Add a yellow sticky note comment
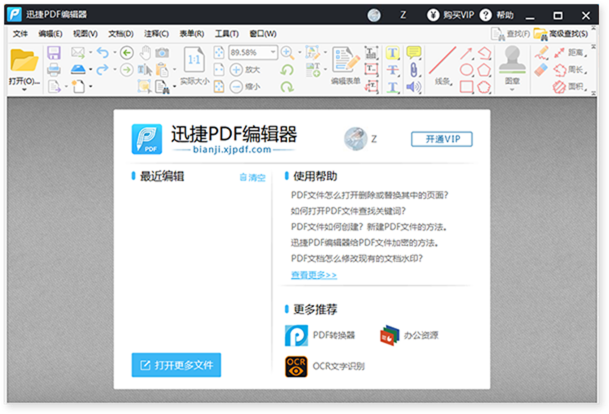The width and height of the screenshot is (609, 414). click(414, 52)
